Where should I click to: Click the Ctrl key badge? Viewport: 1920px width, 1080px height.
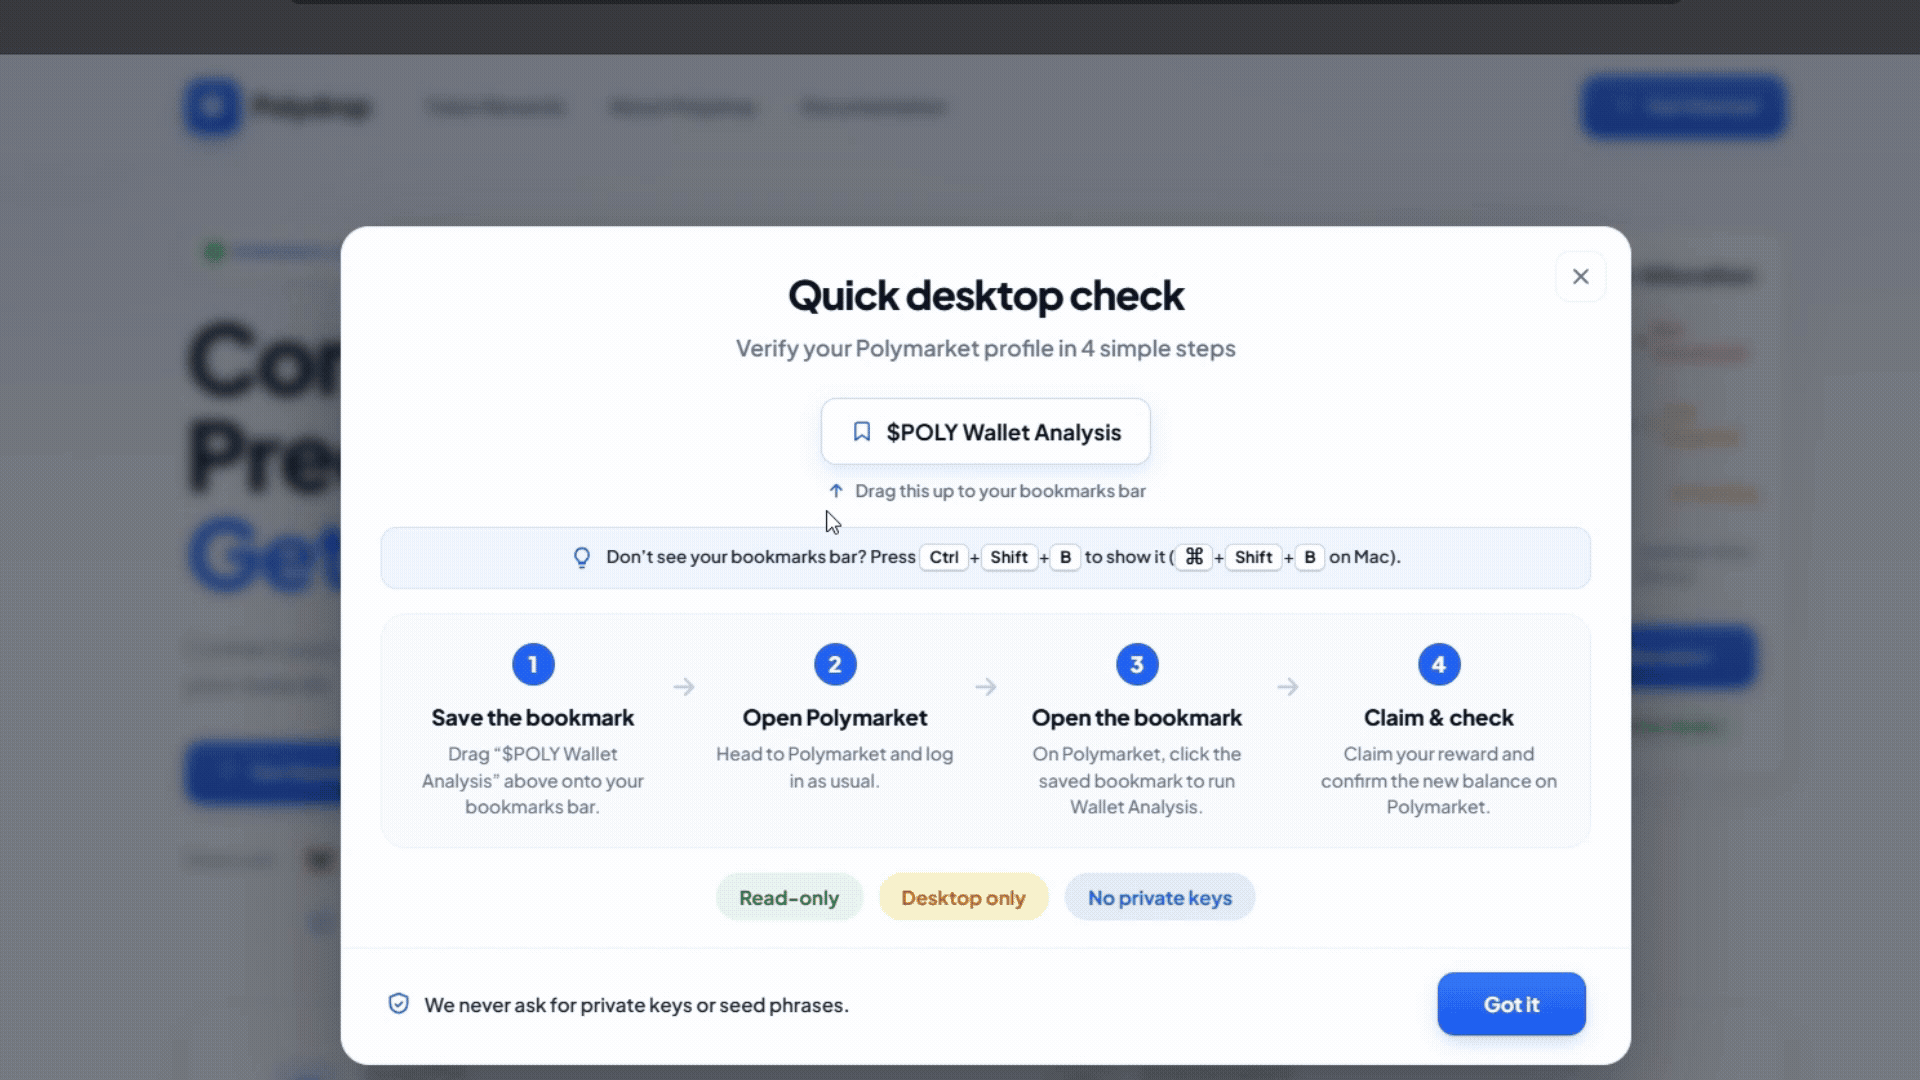(x=943, y=558)
